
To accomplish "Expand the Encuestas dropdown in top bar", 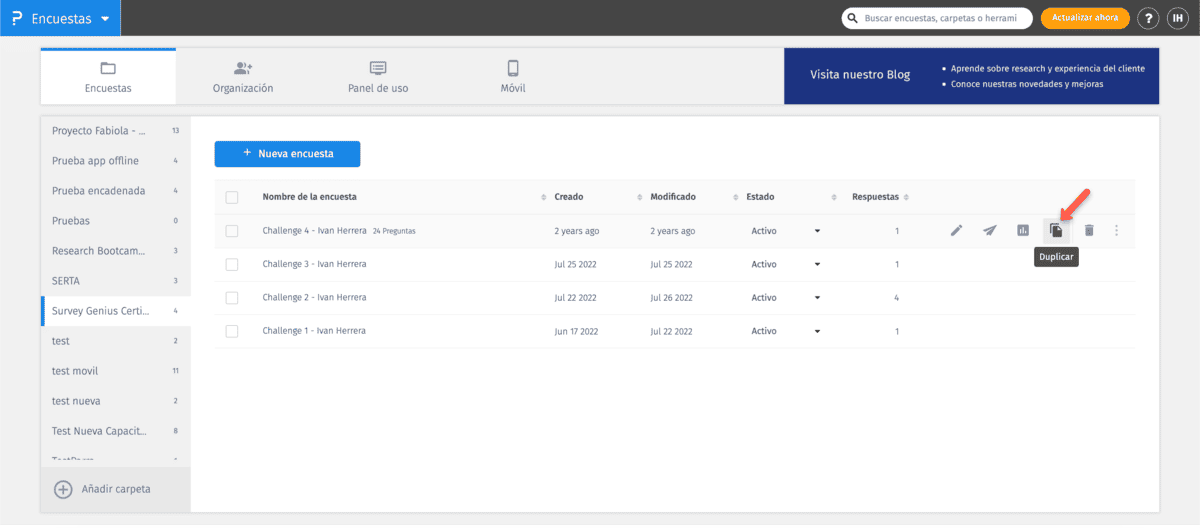I will point(60,18).
